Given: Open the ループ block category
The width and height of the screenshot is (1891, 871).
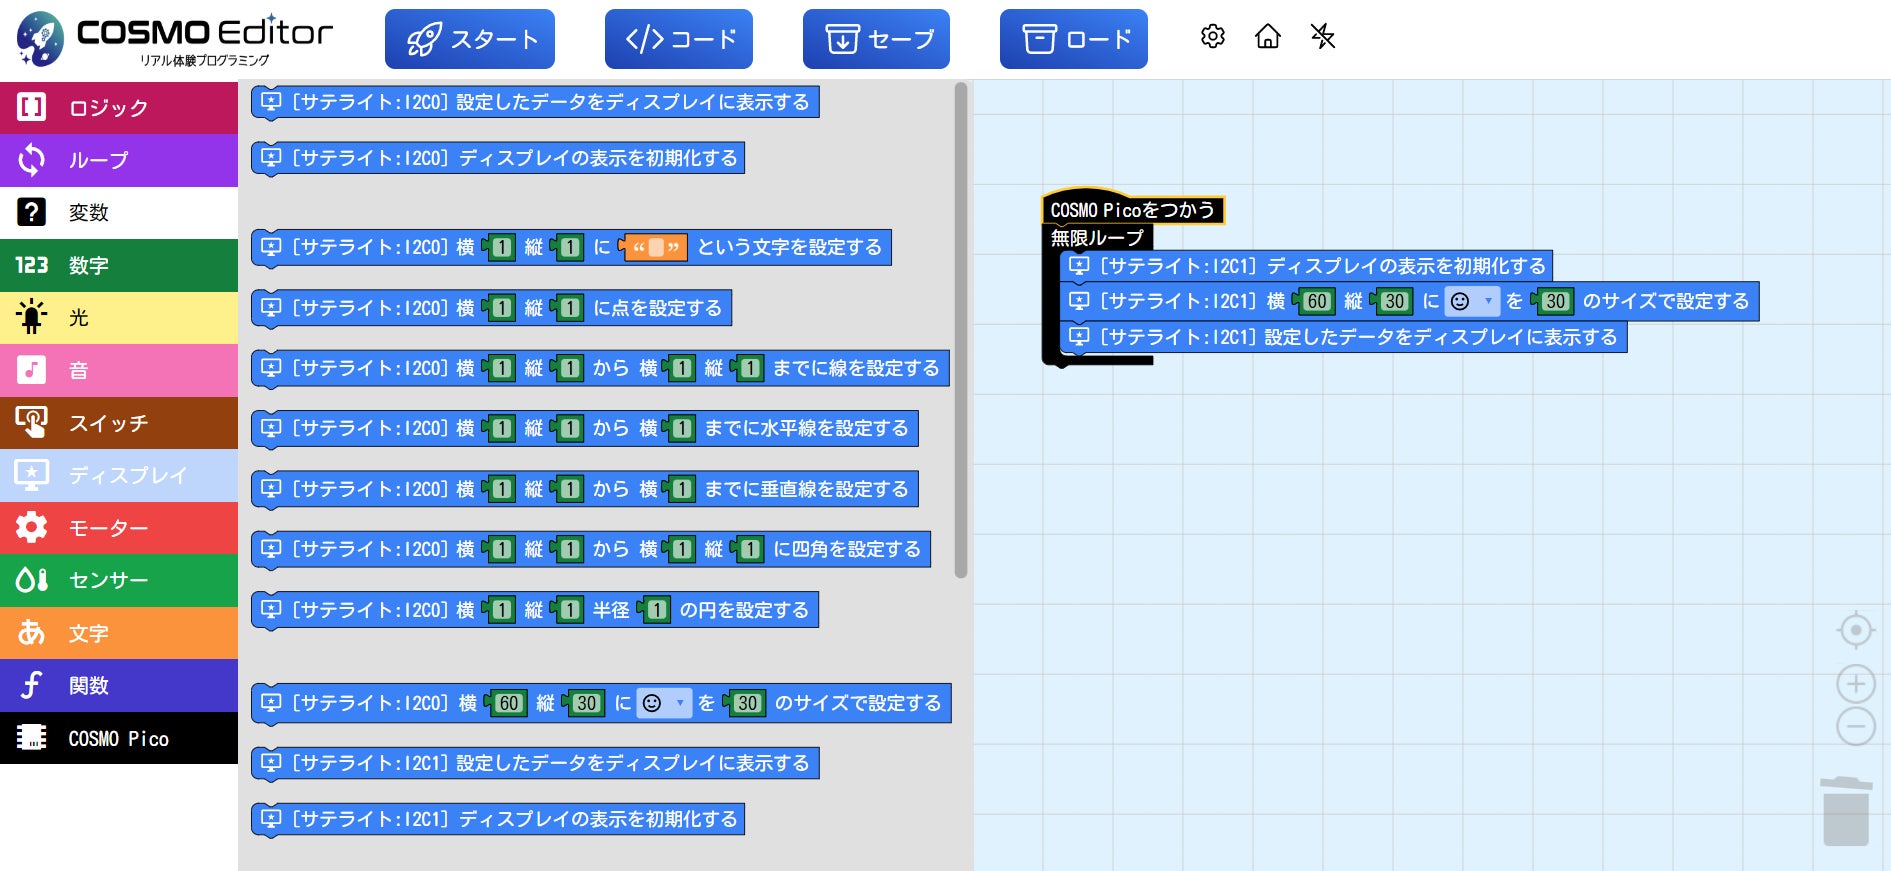Looking at the screenshot, I should pos(119,160).
